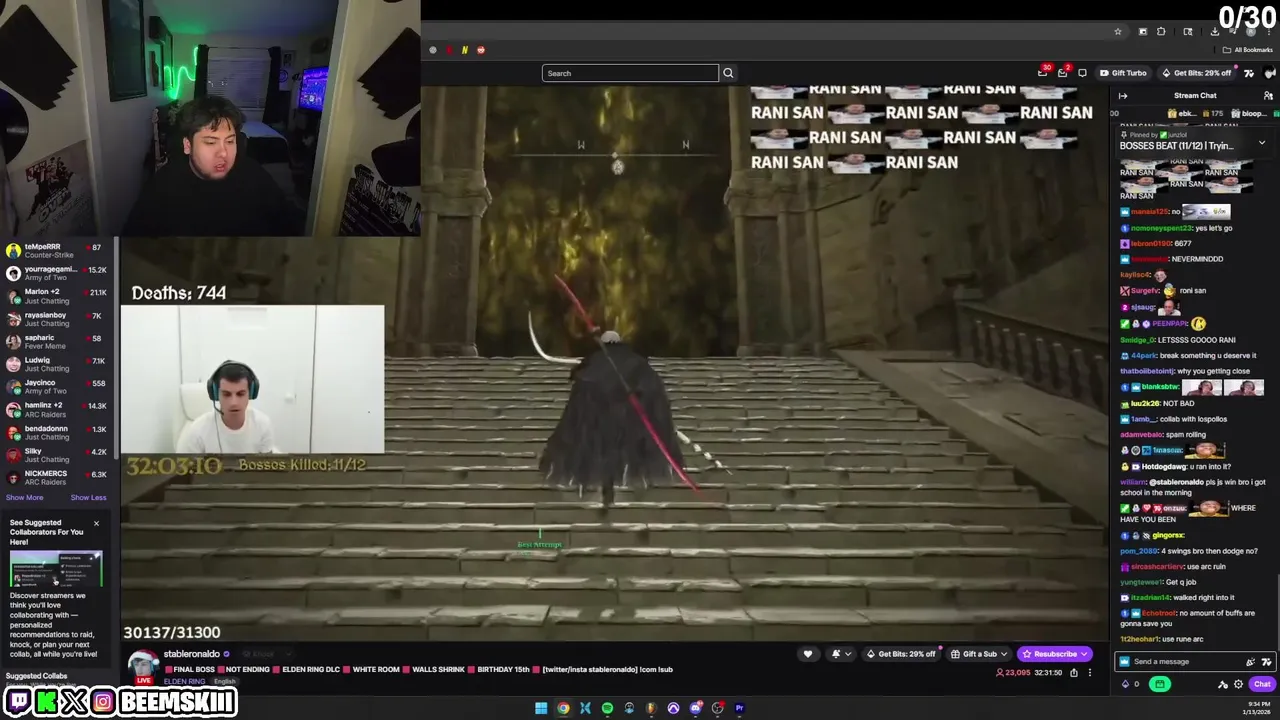1280x720 pixels.
Task: Click inside the Twitch search field
Action: click(x=630, y=73)
